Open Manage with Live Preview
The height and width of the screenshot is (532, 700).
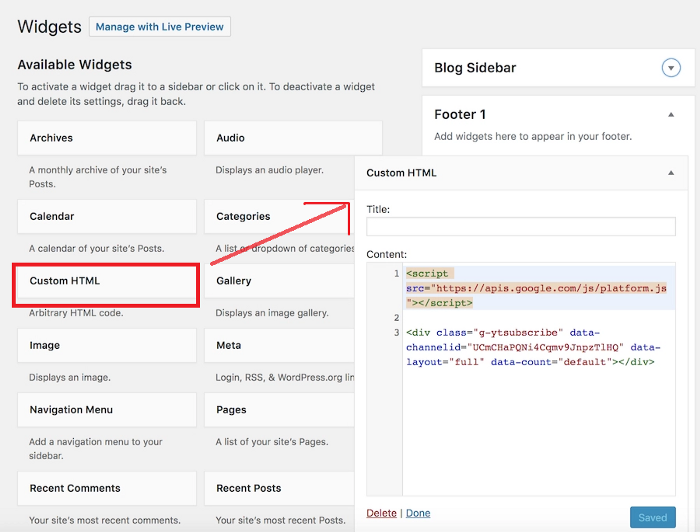160,27
